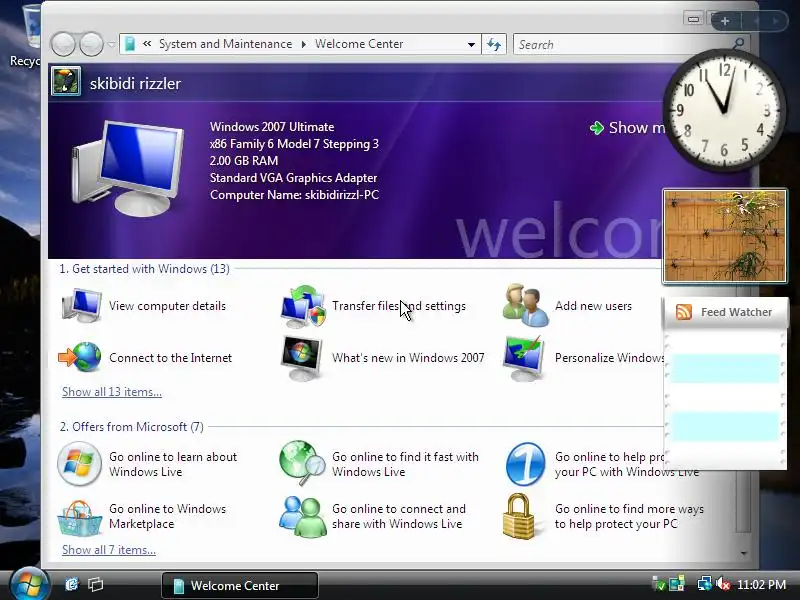Viewport: 800px width, 600px height.
Task: Open View computer details icon
Action: (81, 306)
